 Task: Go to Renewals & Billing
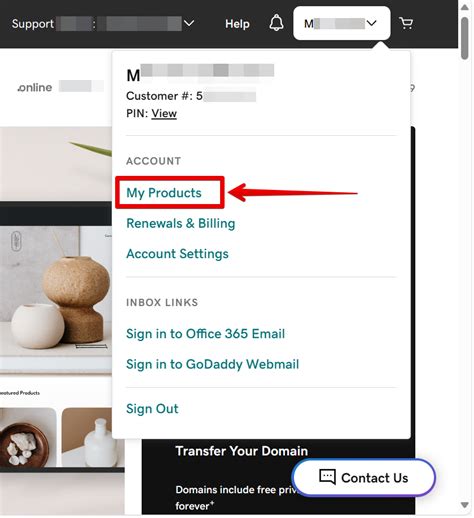[x=181, y=223]
